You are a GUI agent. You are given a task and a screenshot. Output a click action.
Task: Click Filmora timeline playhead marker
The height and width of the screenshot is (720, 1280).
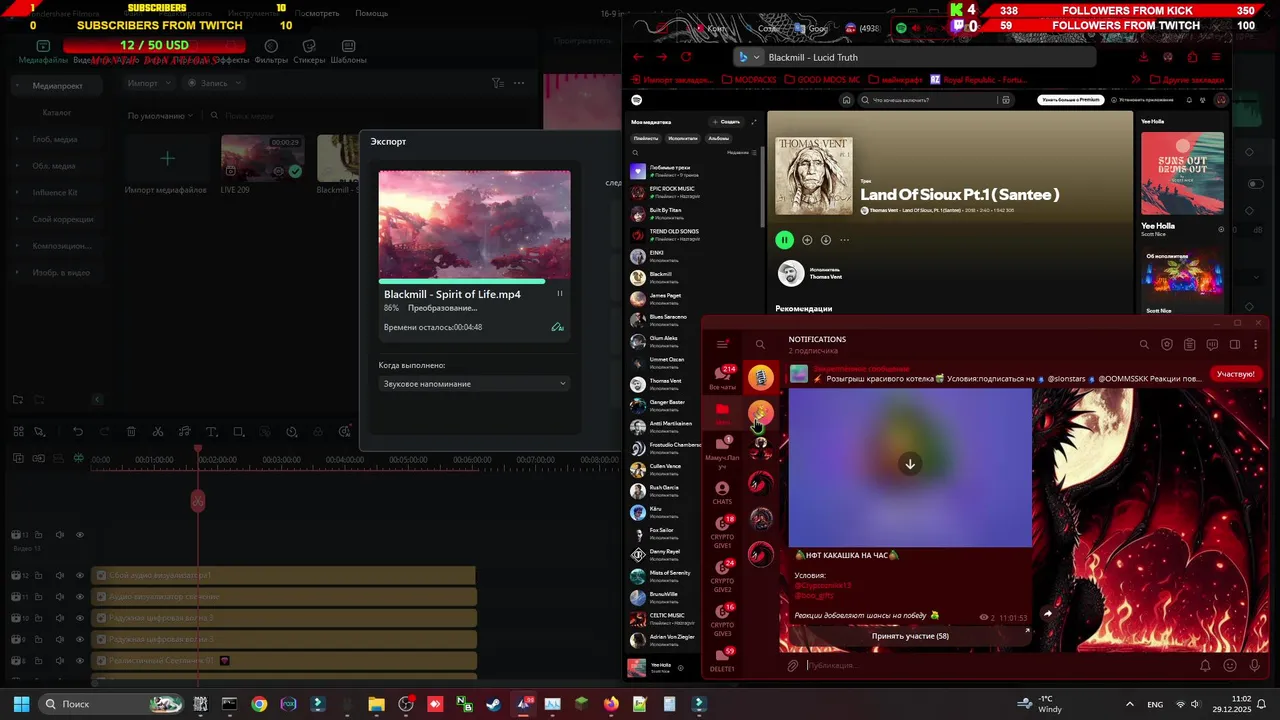click(198, 450)
